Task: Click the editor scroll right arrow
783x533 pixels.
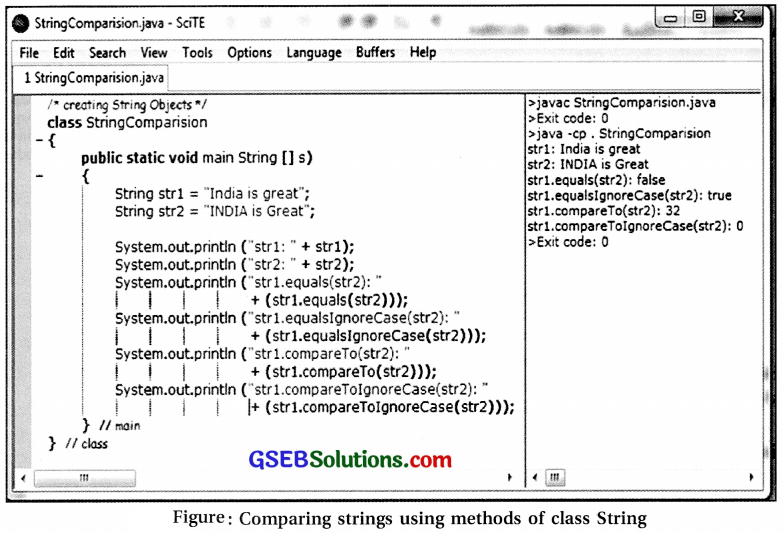Action: pyautogui.click(x=509, y=477)
